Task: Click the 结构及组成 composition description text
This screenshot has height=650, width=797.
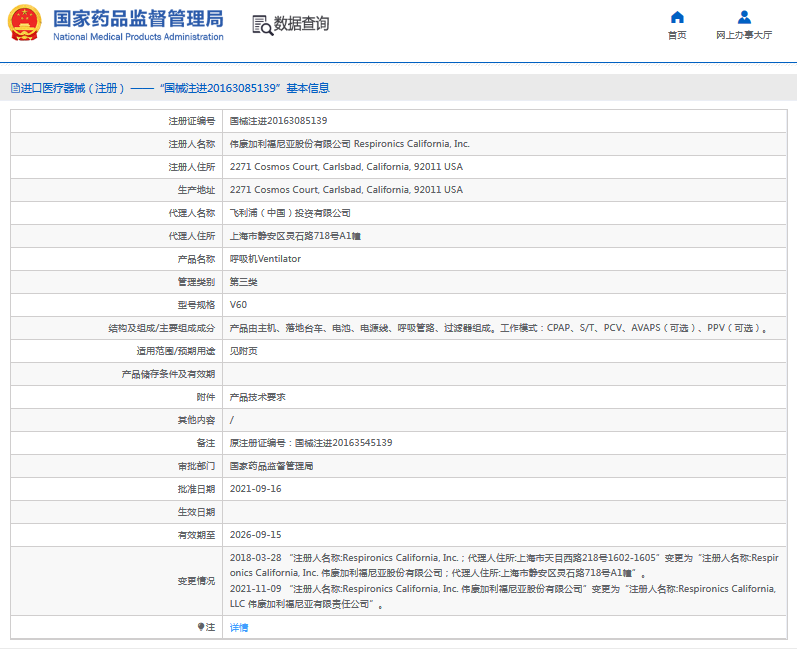Action: click(x=499, y=328)
